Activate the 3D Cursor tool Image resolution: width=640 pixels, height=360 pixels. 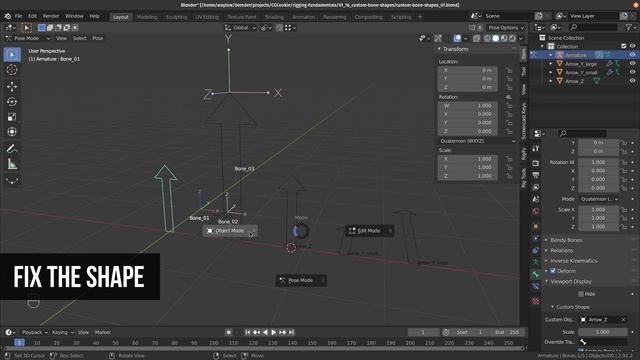click(12, 70)
